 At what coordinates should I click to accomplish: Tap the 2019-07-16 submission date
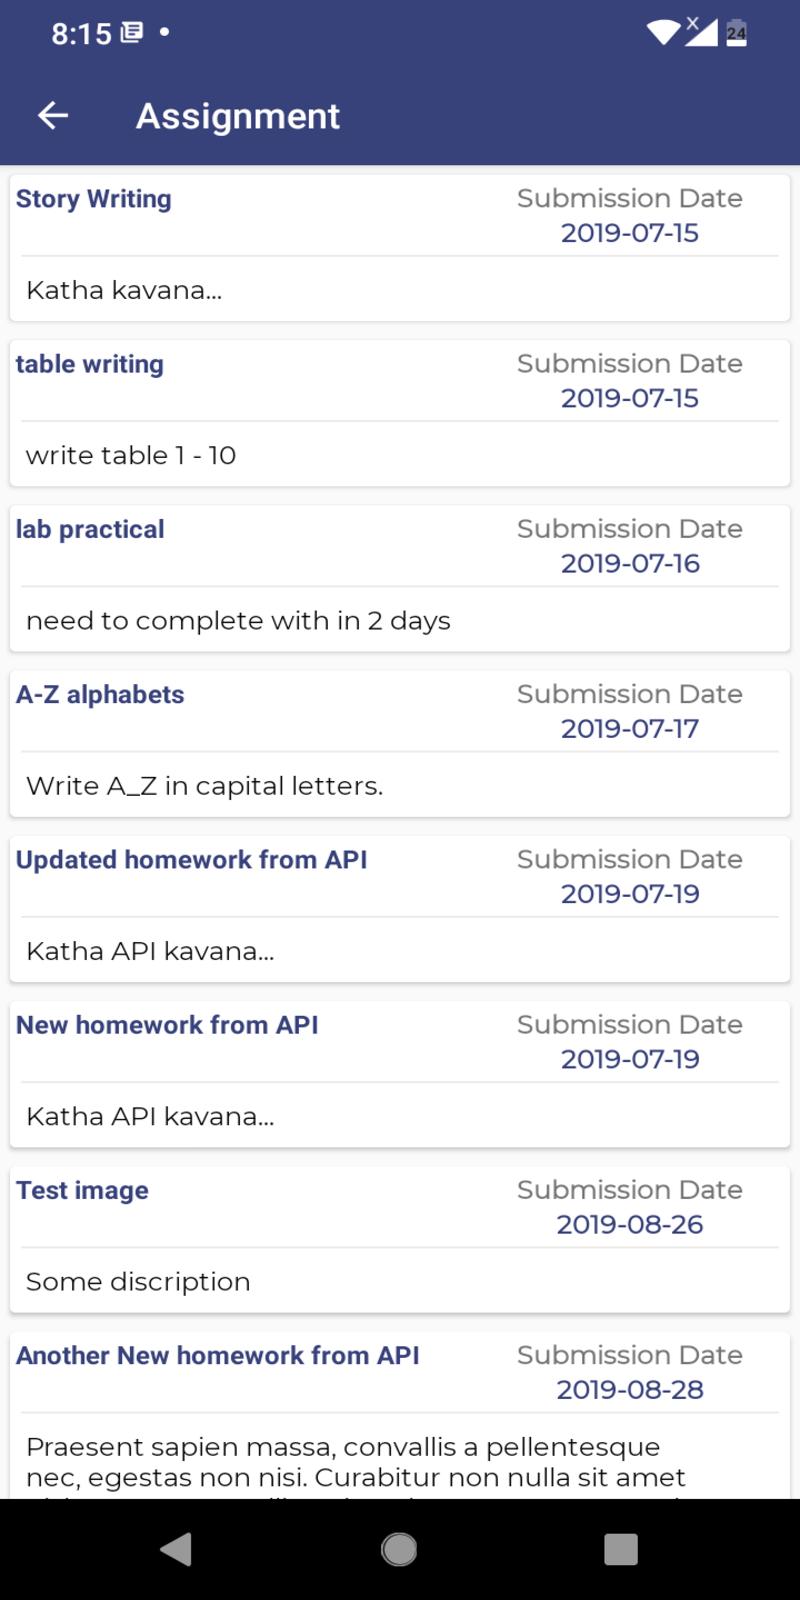click(630, 563)
